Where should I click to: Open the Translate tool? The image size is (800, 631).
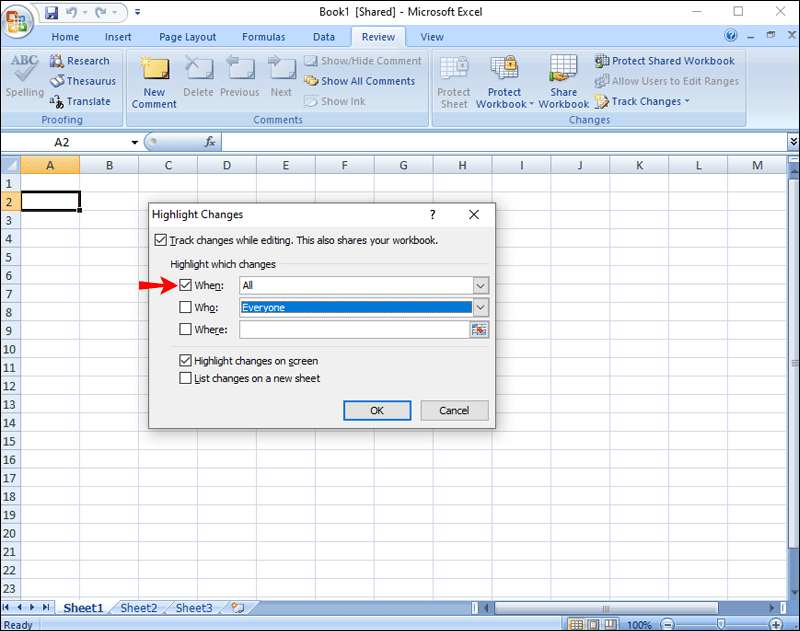(80, 102)
